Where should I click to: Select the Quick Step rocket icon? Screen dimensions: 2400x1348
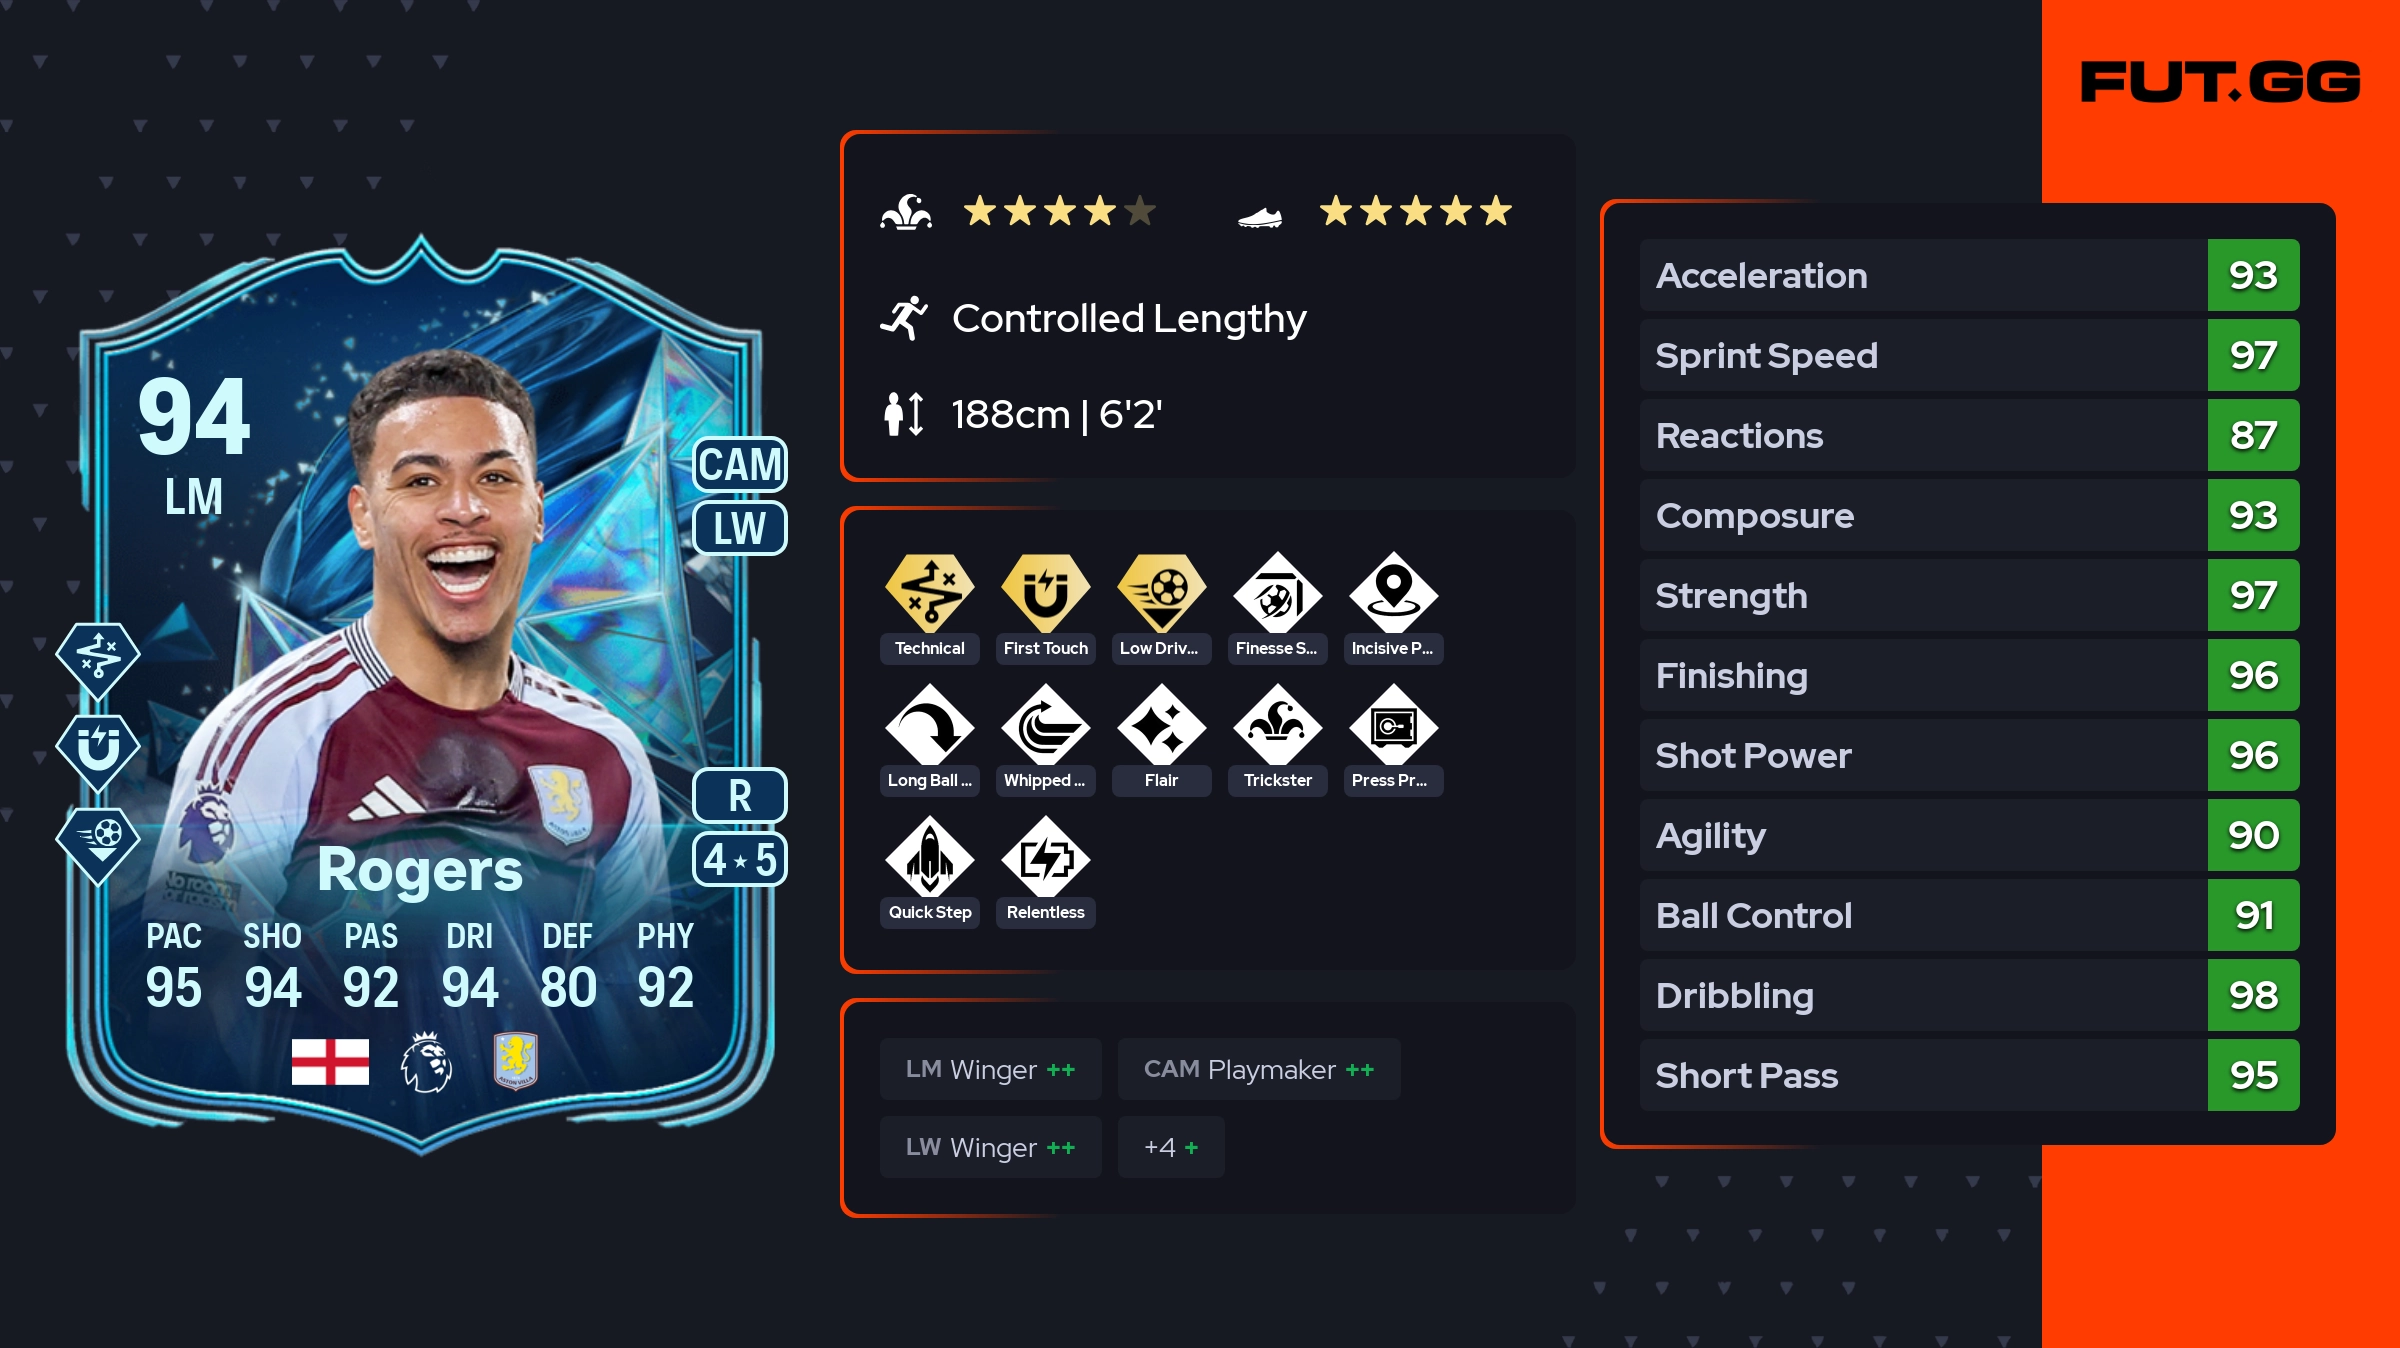[x=929, y=858]
